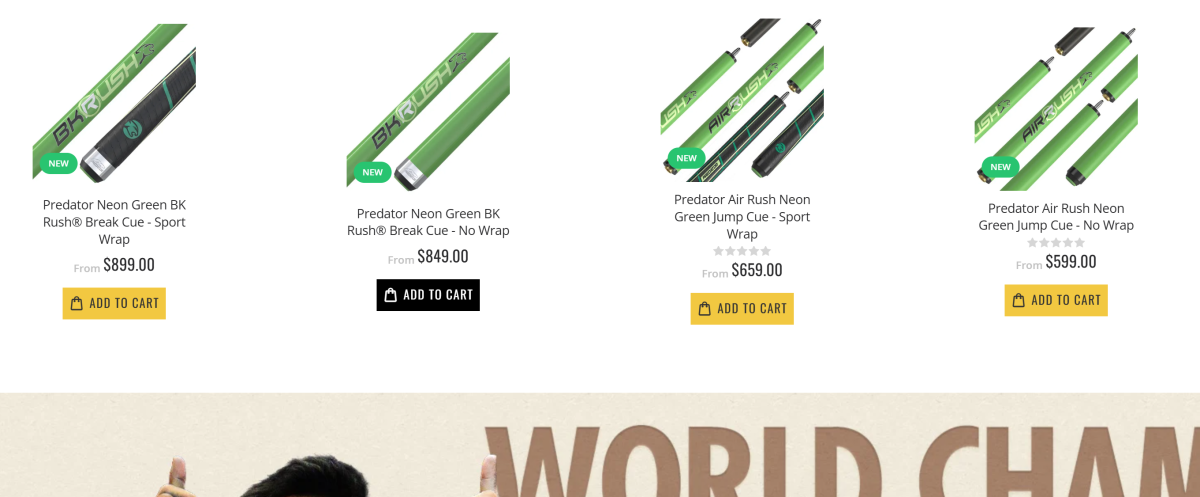View the Air Rush No Wrap cue image
The height and width of the screenshot is (497, 1200).
click(1056, 107)
